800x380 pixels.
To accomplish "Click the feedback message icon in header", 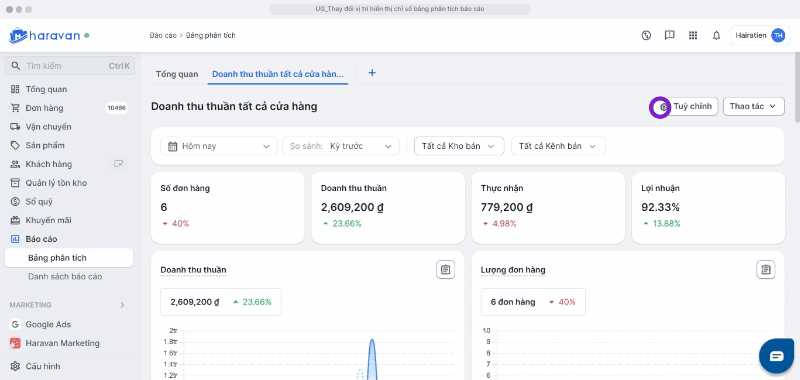I will [x=669, y=35].
